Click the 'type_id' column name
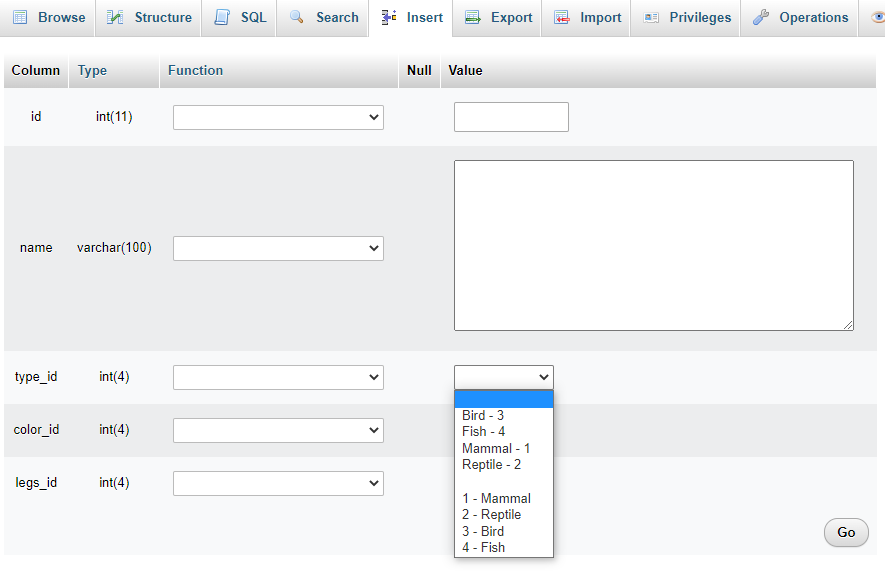 click(36, 377)
